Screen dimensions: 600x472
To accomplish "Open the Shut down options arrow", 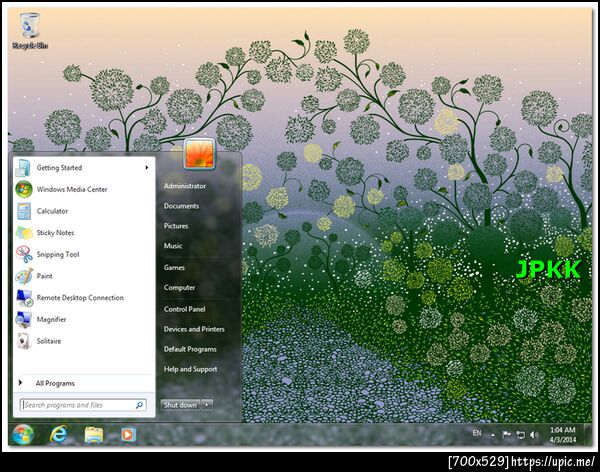I will click(x=207, y=405).
